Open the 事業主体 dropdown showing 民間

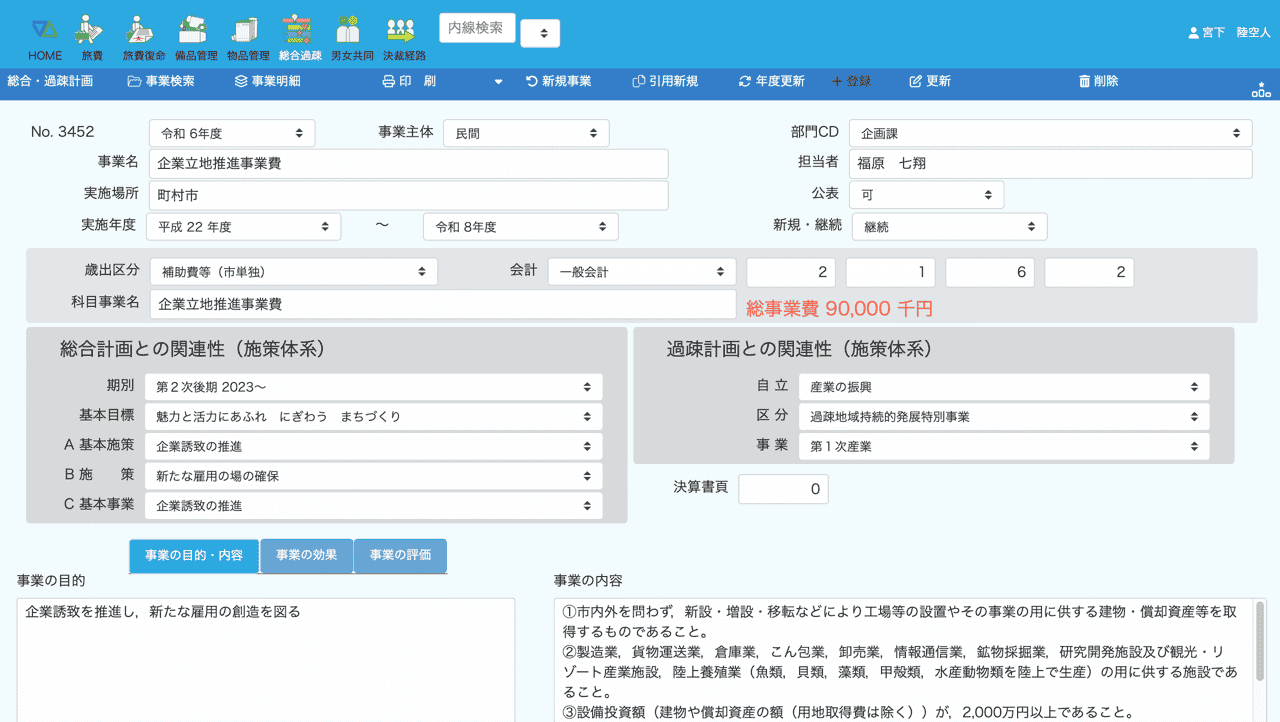(525, 133)
